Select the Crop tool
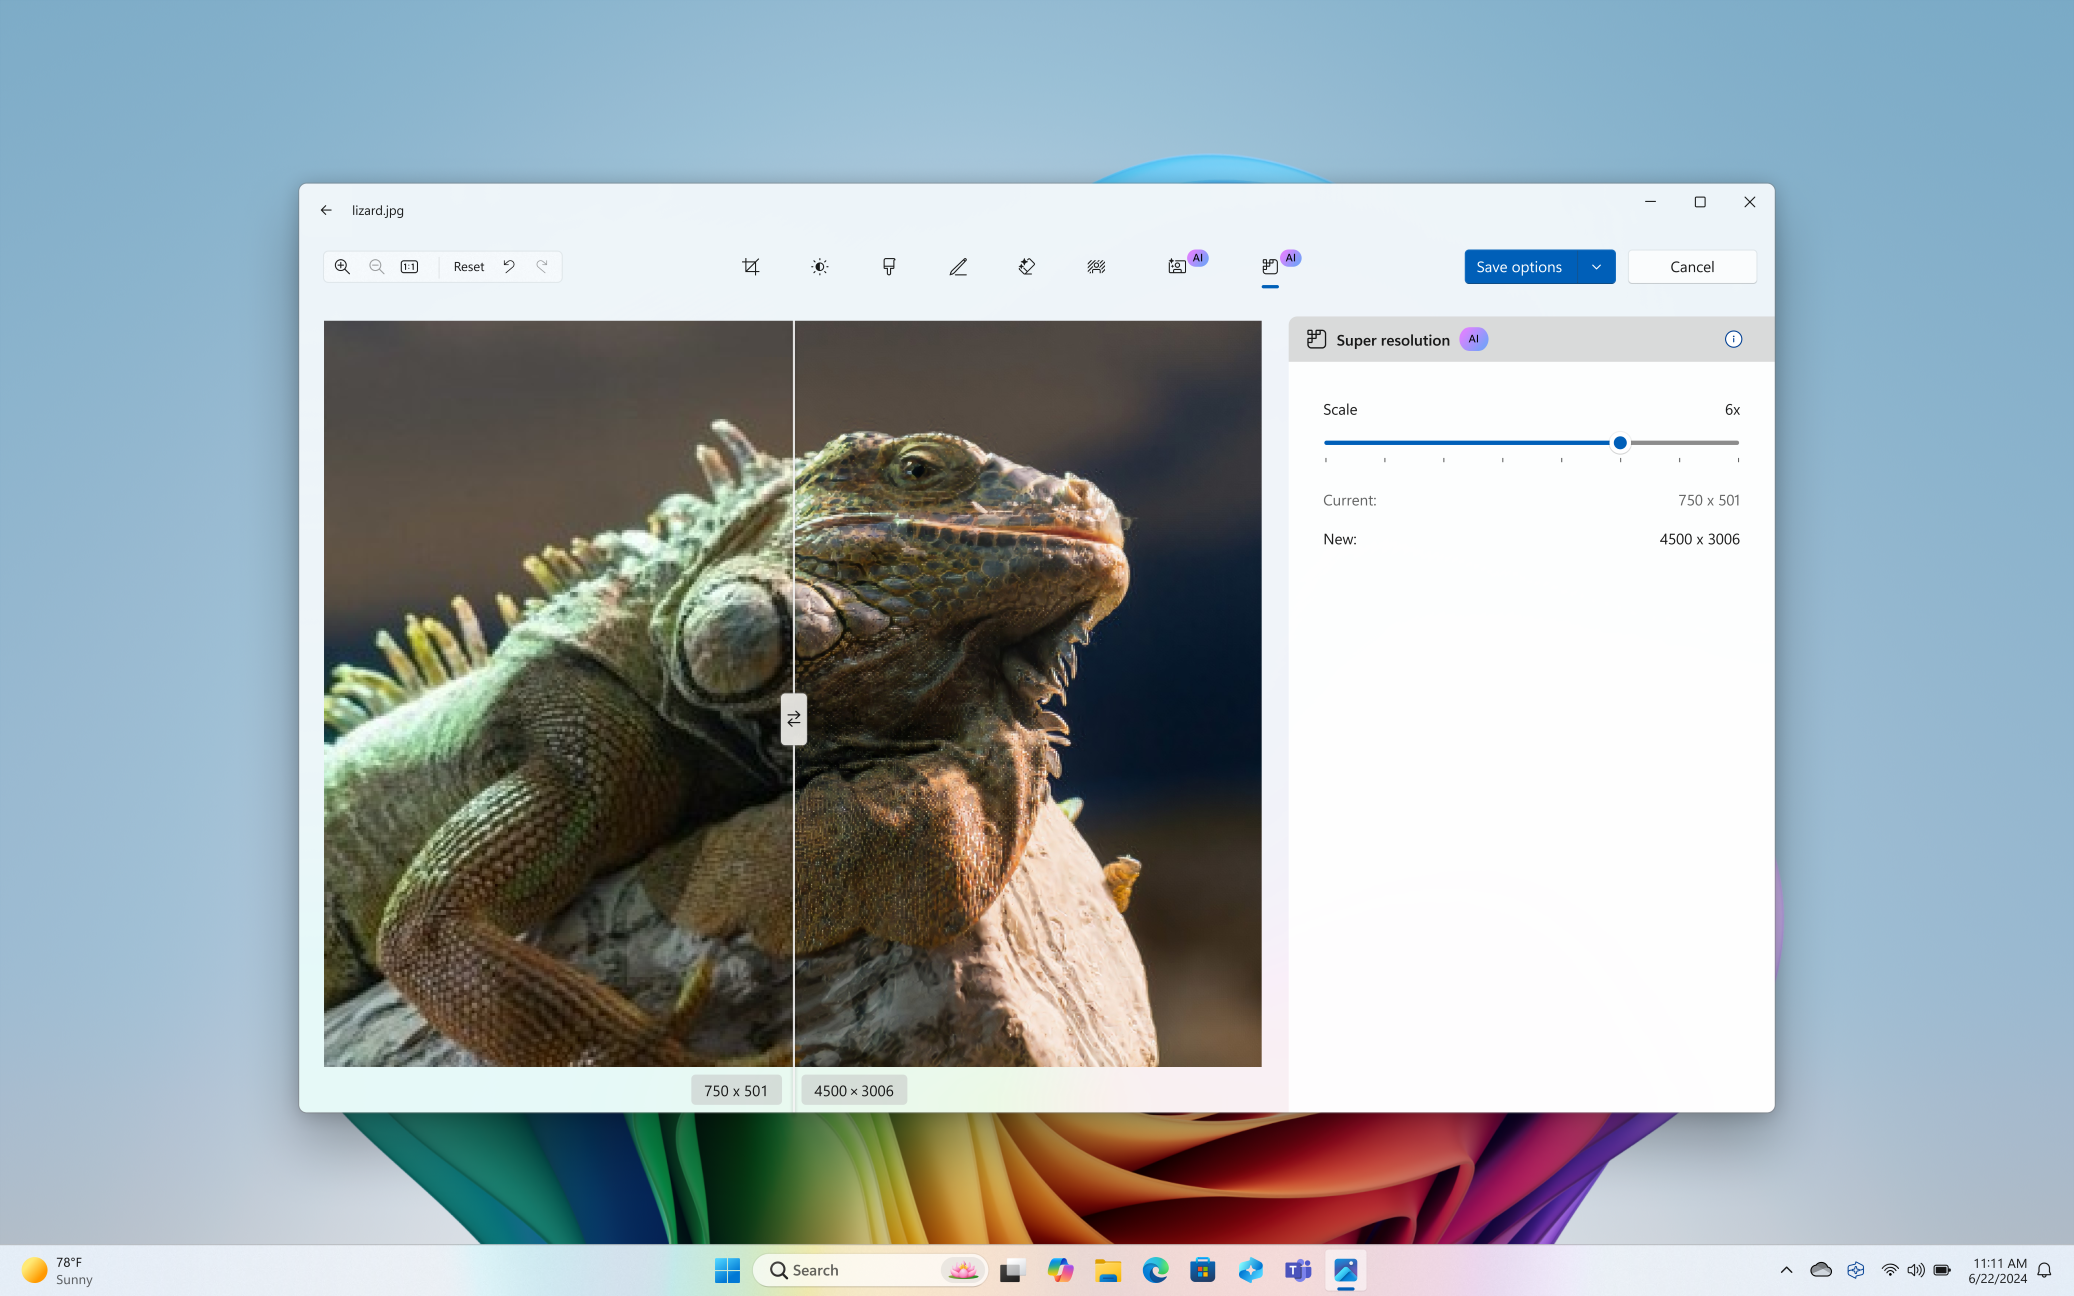 point(750,266)
